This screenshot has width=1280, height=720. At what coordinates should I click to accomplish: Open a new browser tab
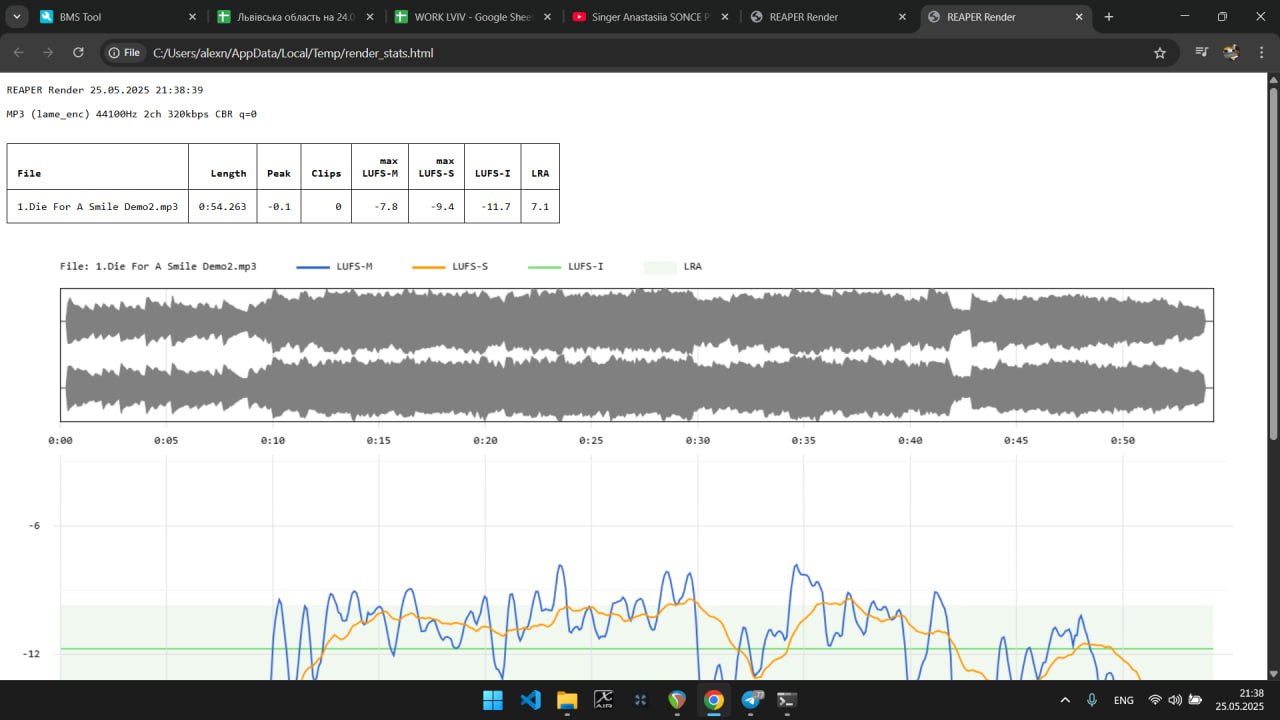pyautogui.click(x=1108, y=17)
